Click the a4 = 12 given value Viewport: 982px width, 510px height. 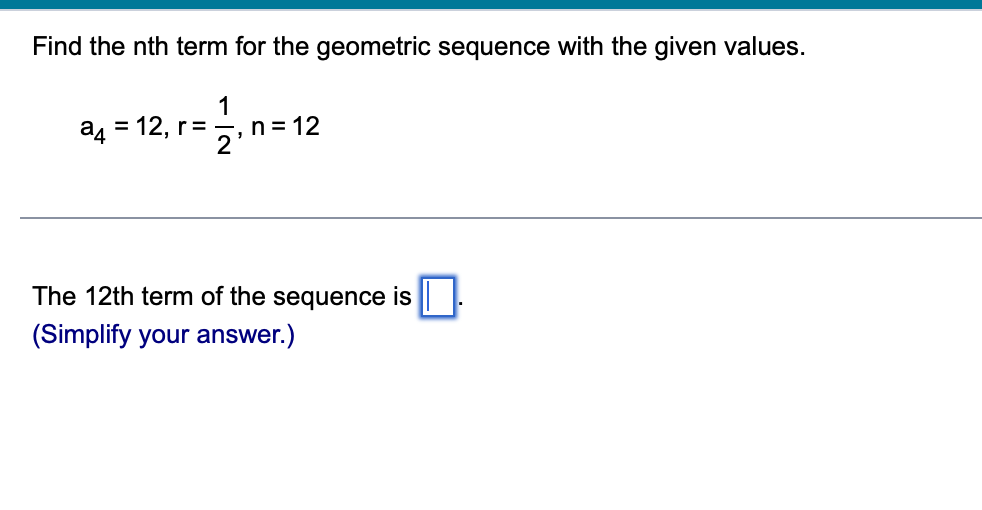(x=124, y=128)
